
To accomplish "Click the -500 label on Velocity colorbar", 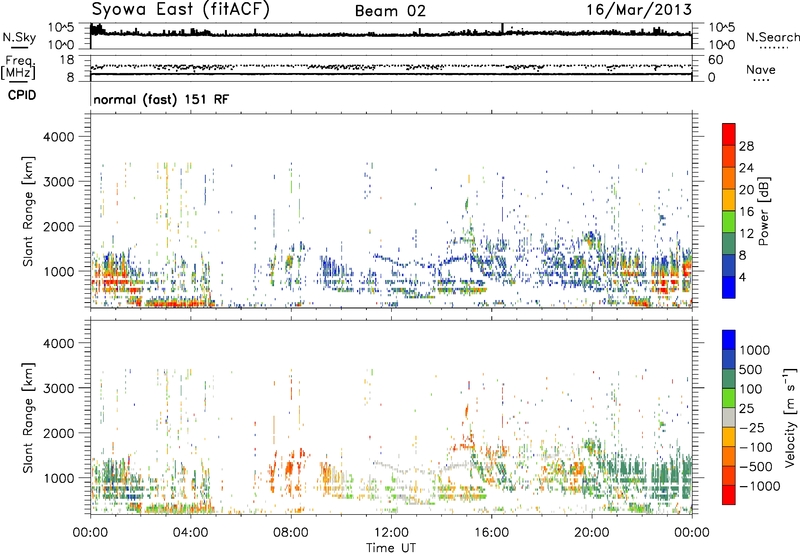I will [x=755, y=467].
